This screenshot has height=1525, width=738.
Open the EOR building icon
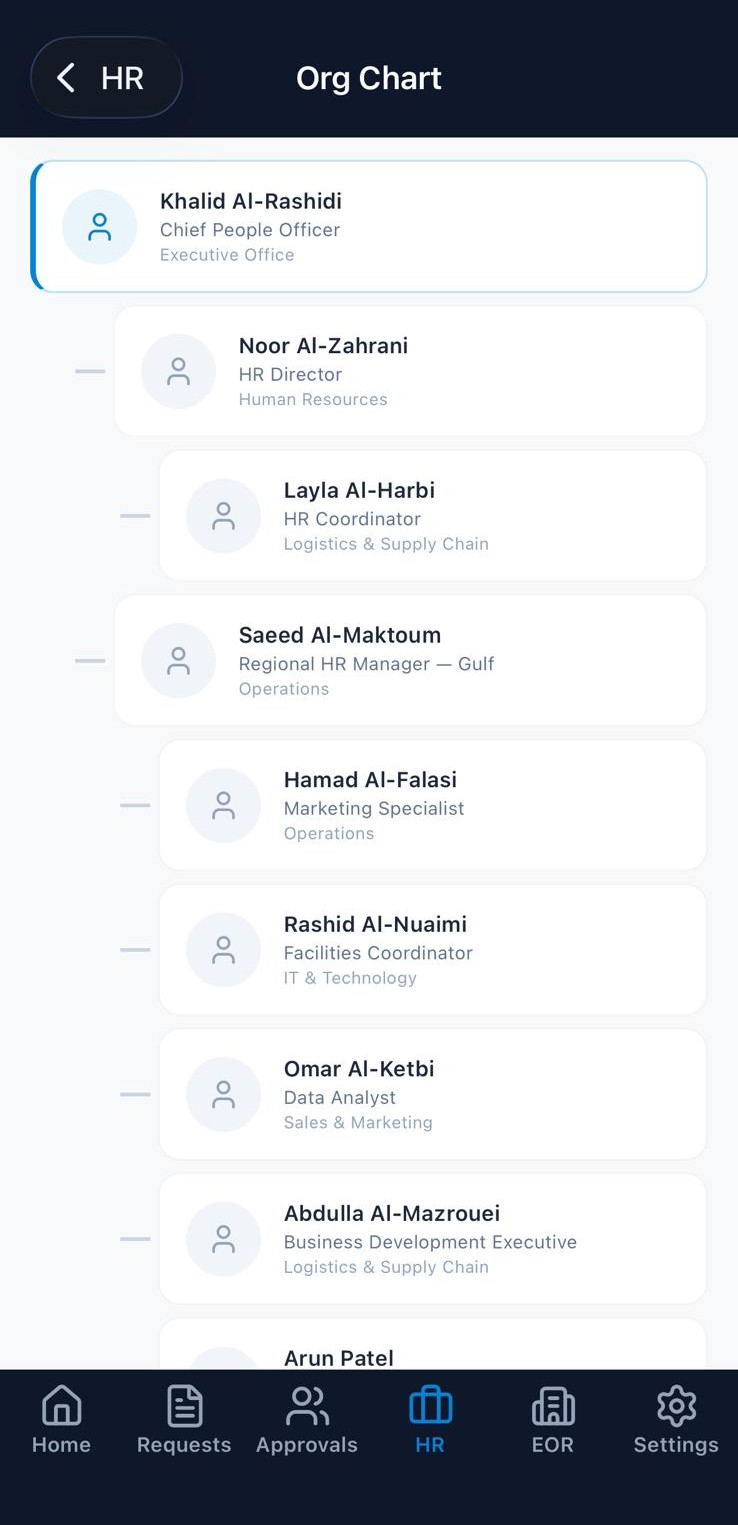(553, 1406)
